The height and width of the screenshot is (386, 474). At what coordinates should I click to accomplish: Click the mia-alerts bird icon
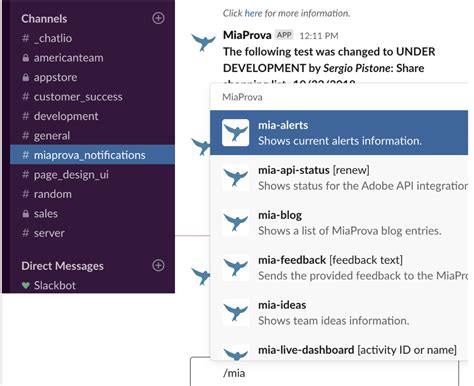(236, 132)
